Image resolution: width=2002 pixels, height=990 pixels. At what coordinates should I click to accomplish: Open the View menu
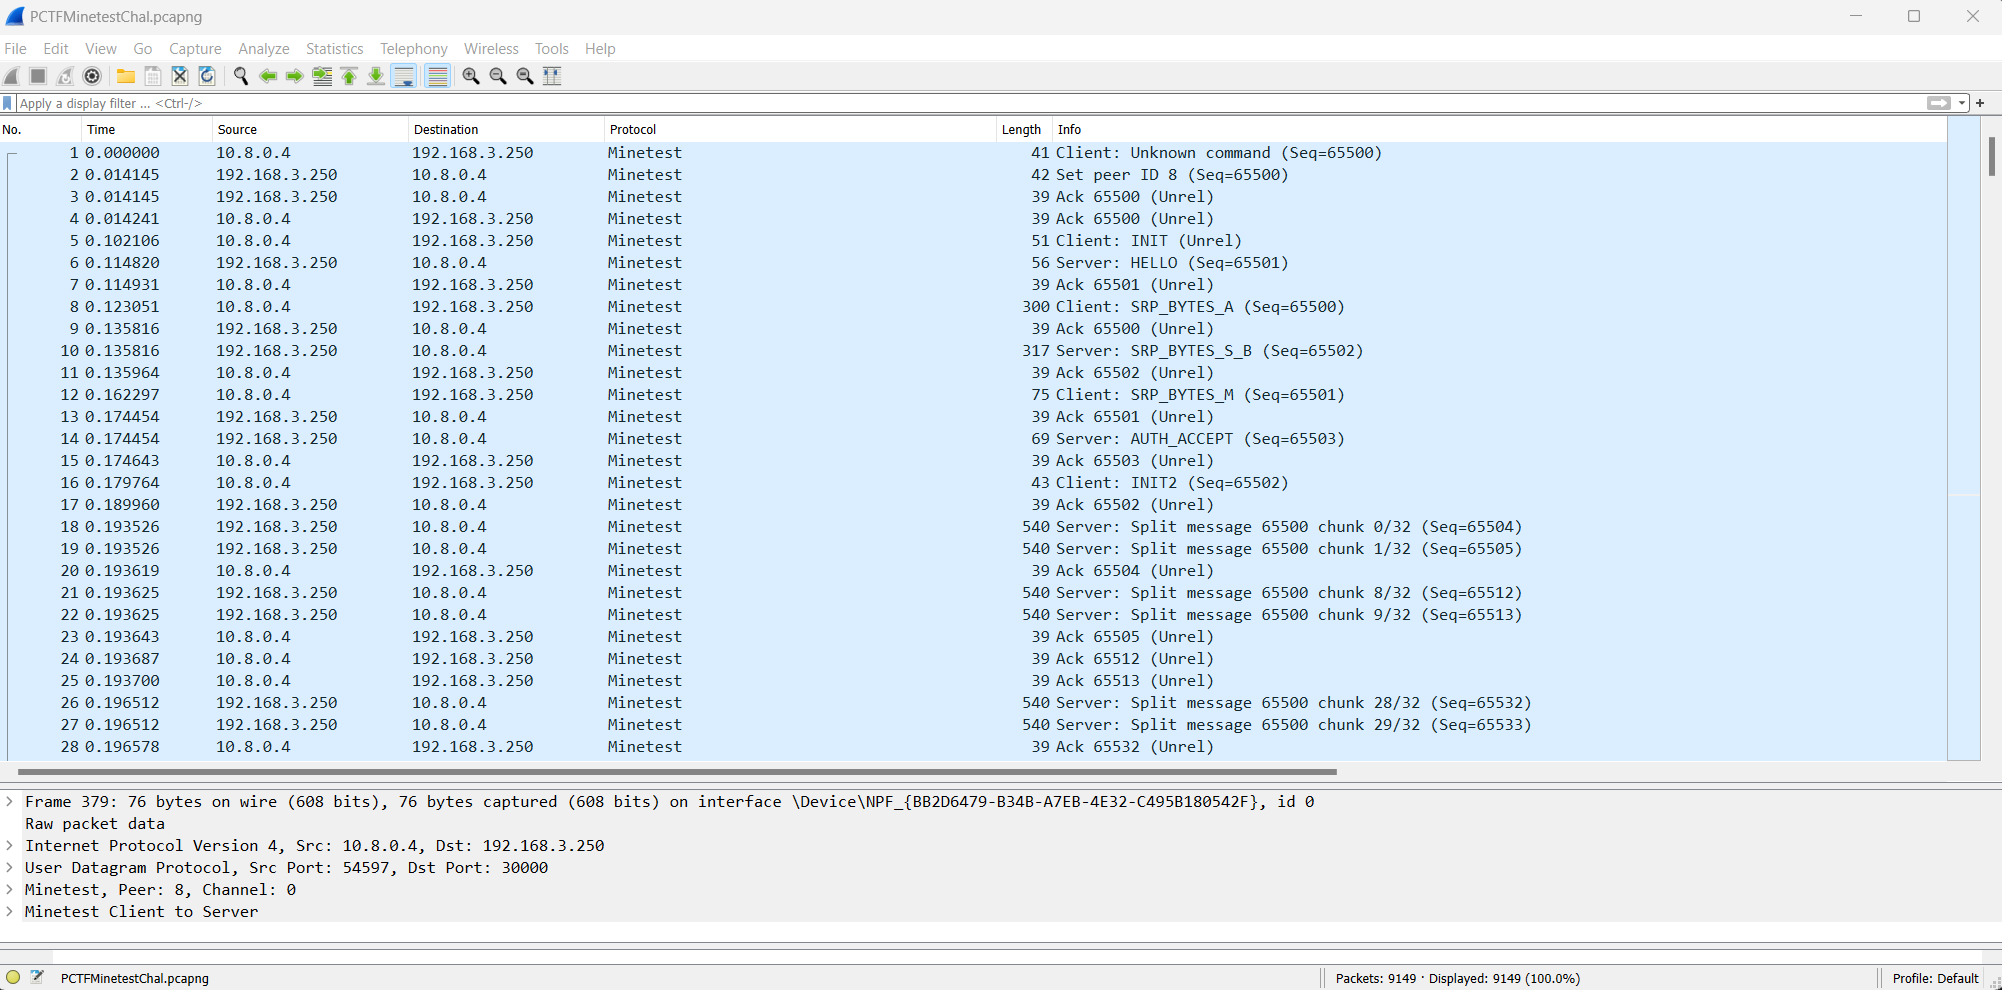point(101,48)
